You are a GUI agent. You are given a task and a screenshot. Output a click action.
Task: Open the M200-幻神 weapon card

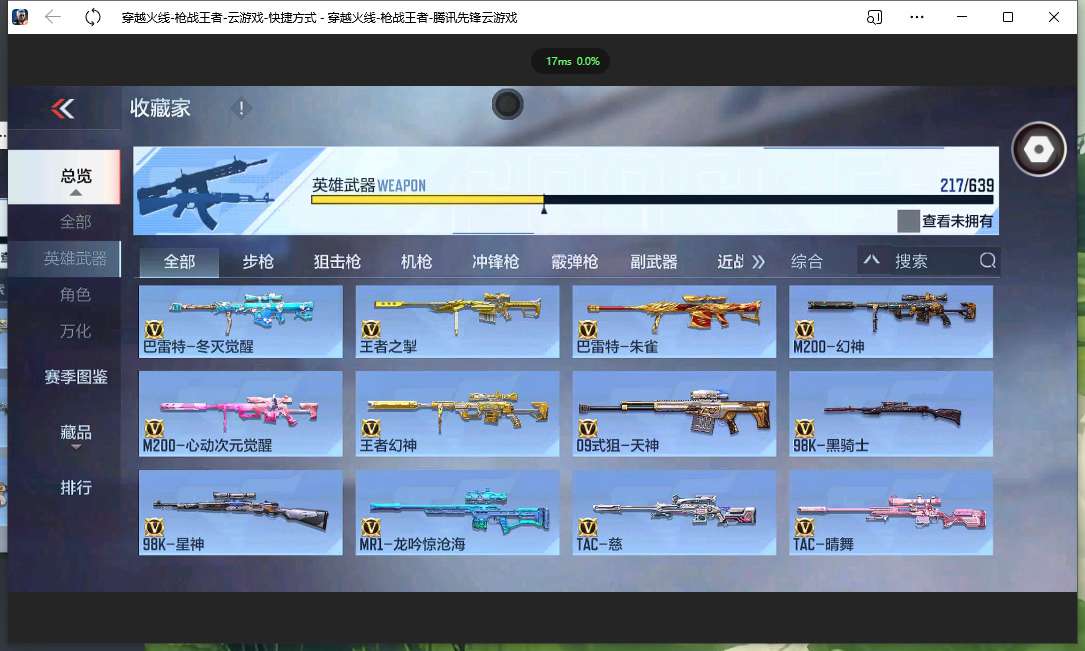(x=891, y=321)
